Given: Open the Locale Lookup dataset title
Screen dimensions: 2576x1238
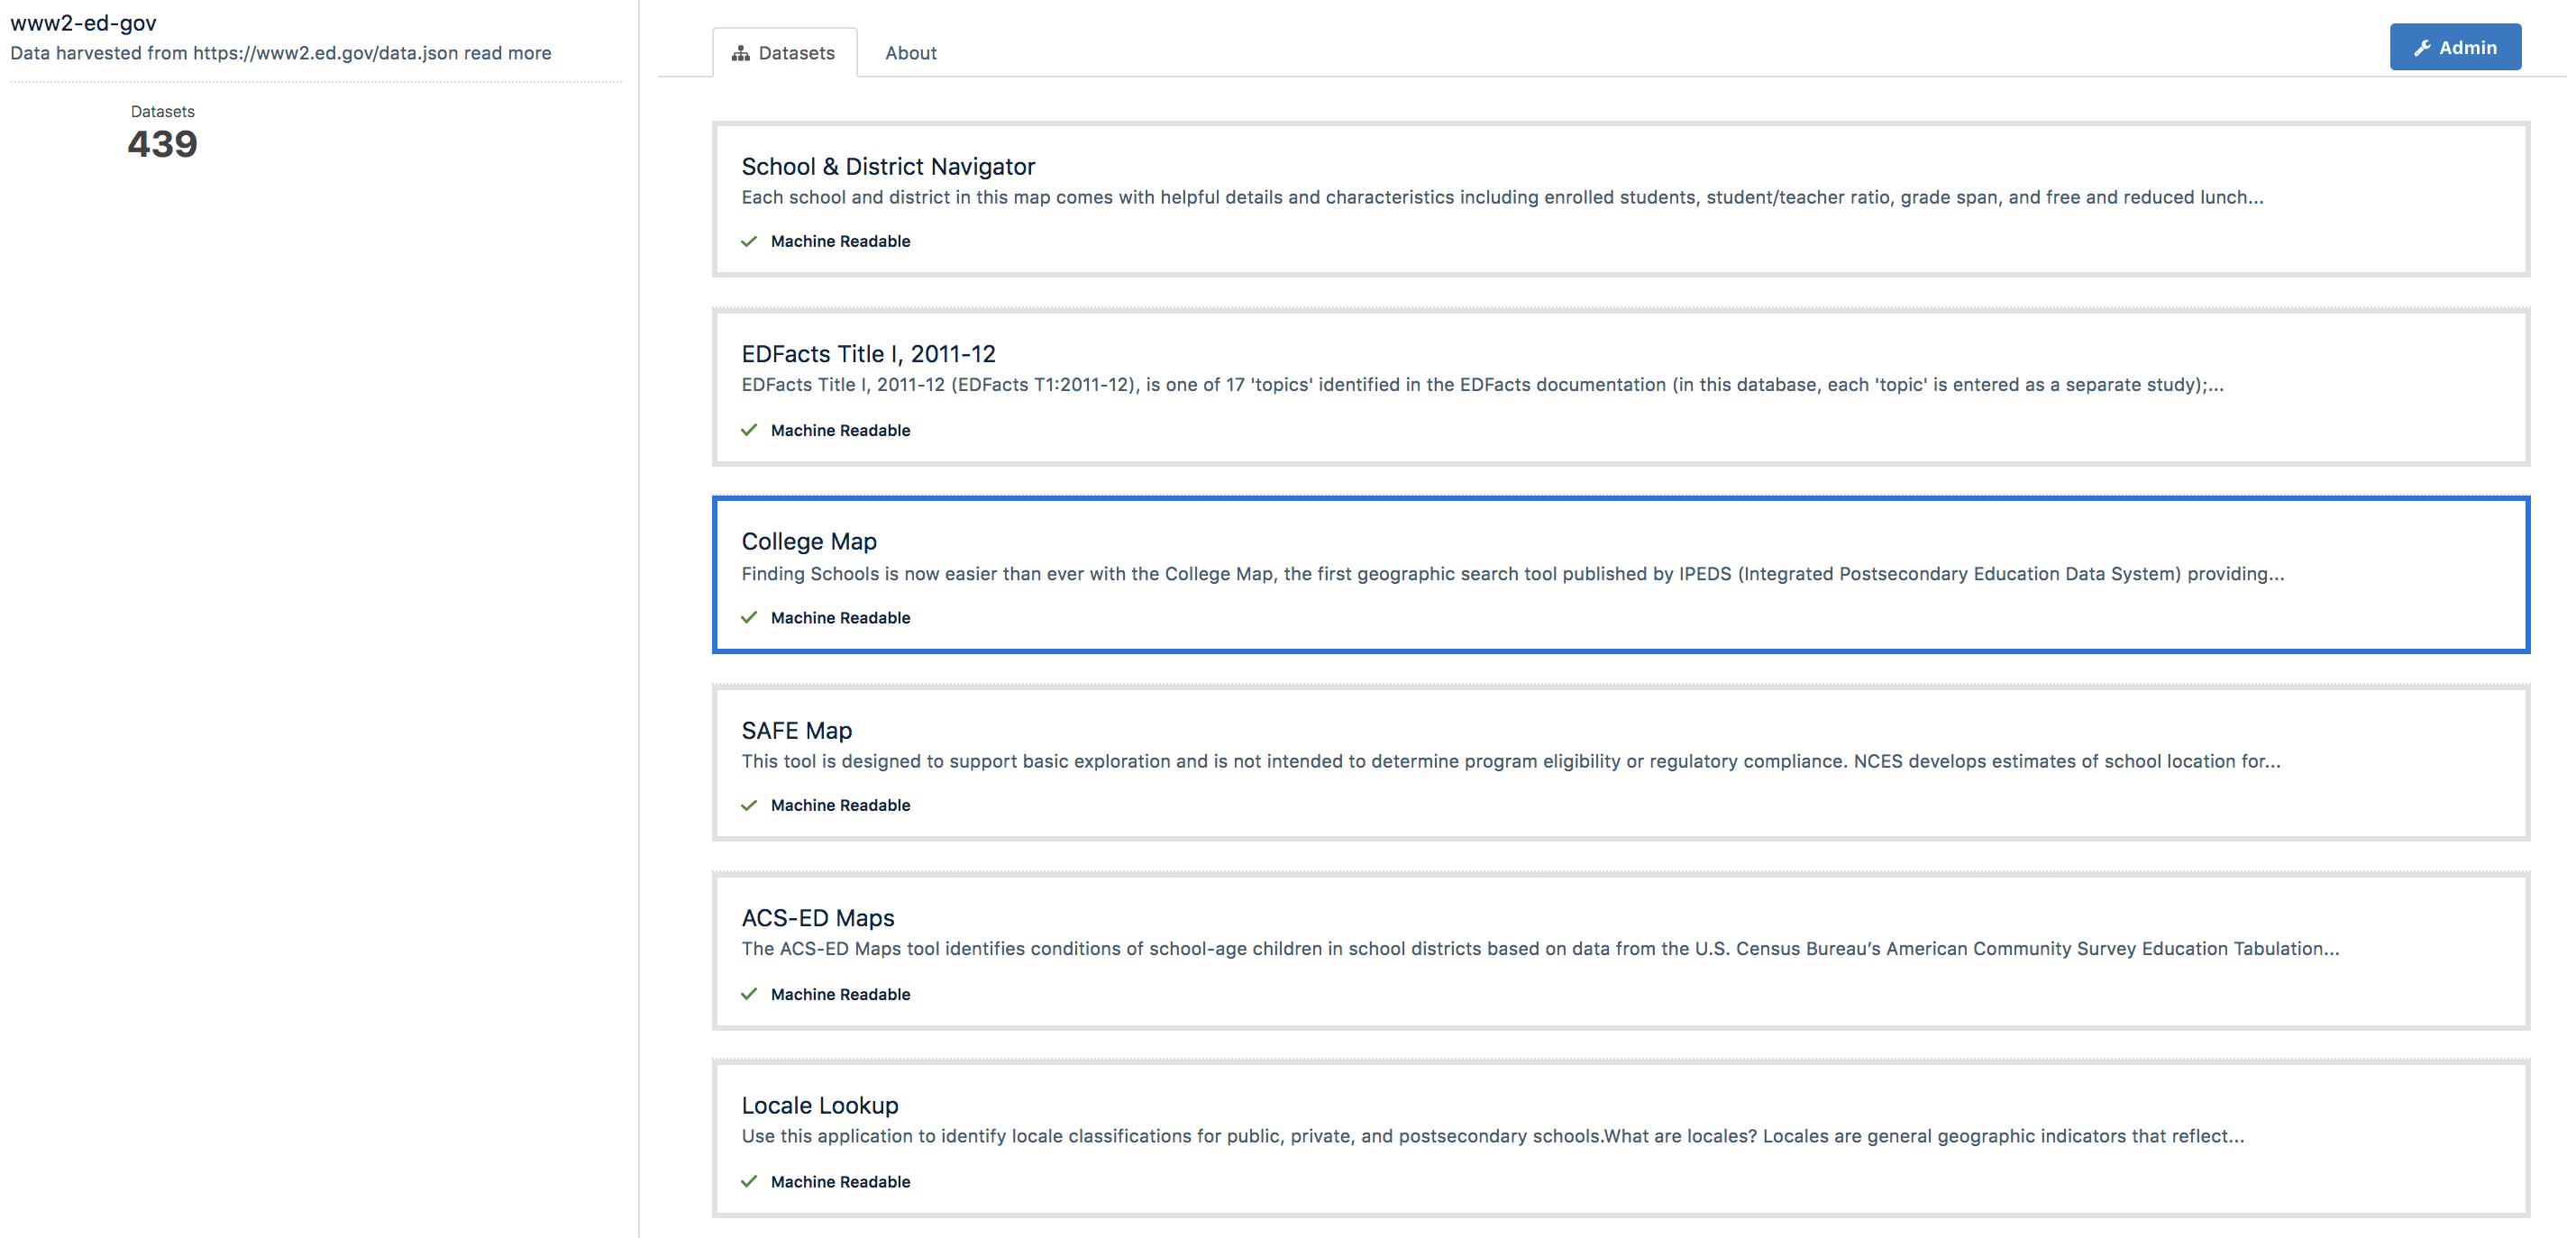Looking at the screenshot, I should (819, 1105).
